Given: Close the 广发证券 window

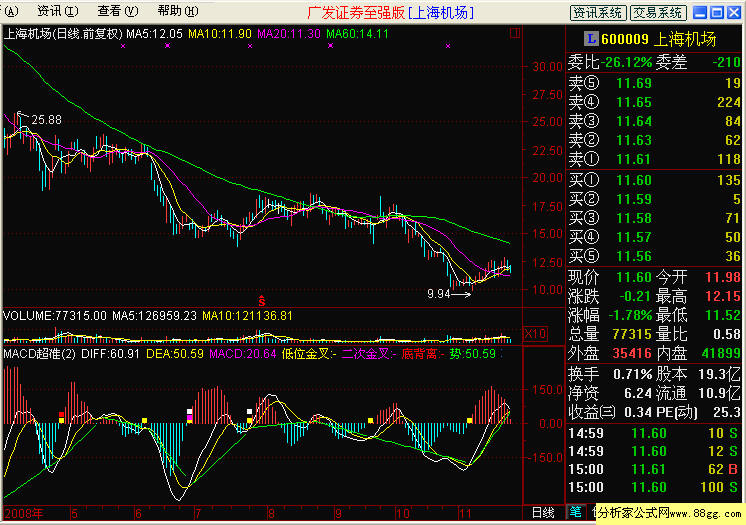Looking at the screenshot, I should (x=734, y=12).
